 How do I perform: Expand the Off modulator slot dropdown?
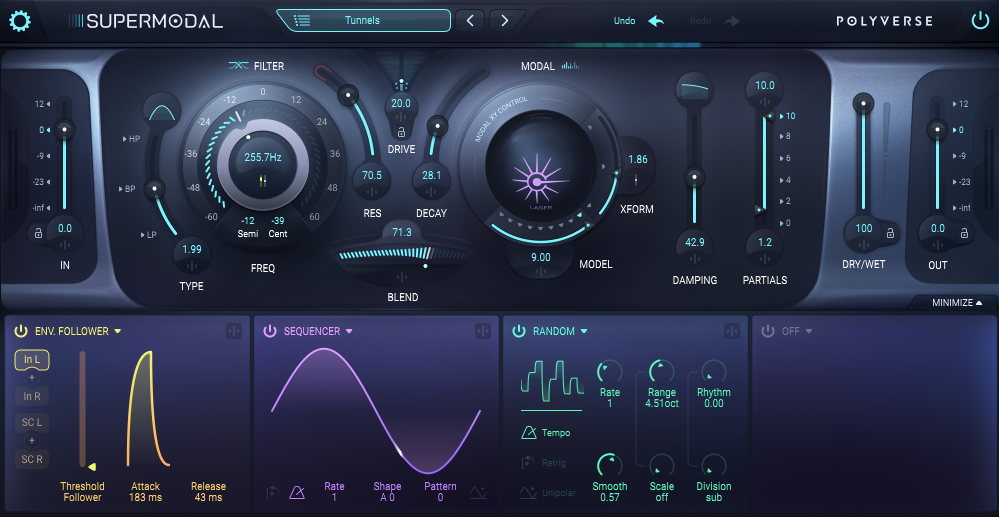coord(808,331)
